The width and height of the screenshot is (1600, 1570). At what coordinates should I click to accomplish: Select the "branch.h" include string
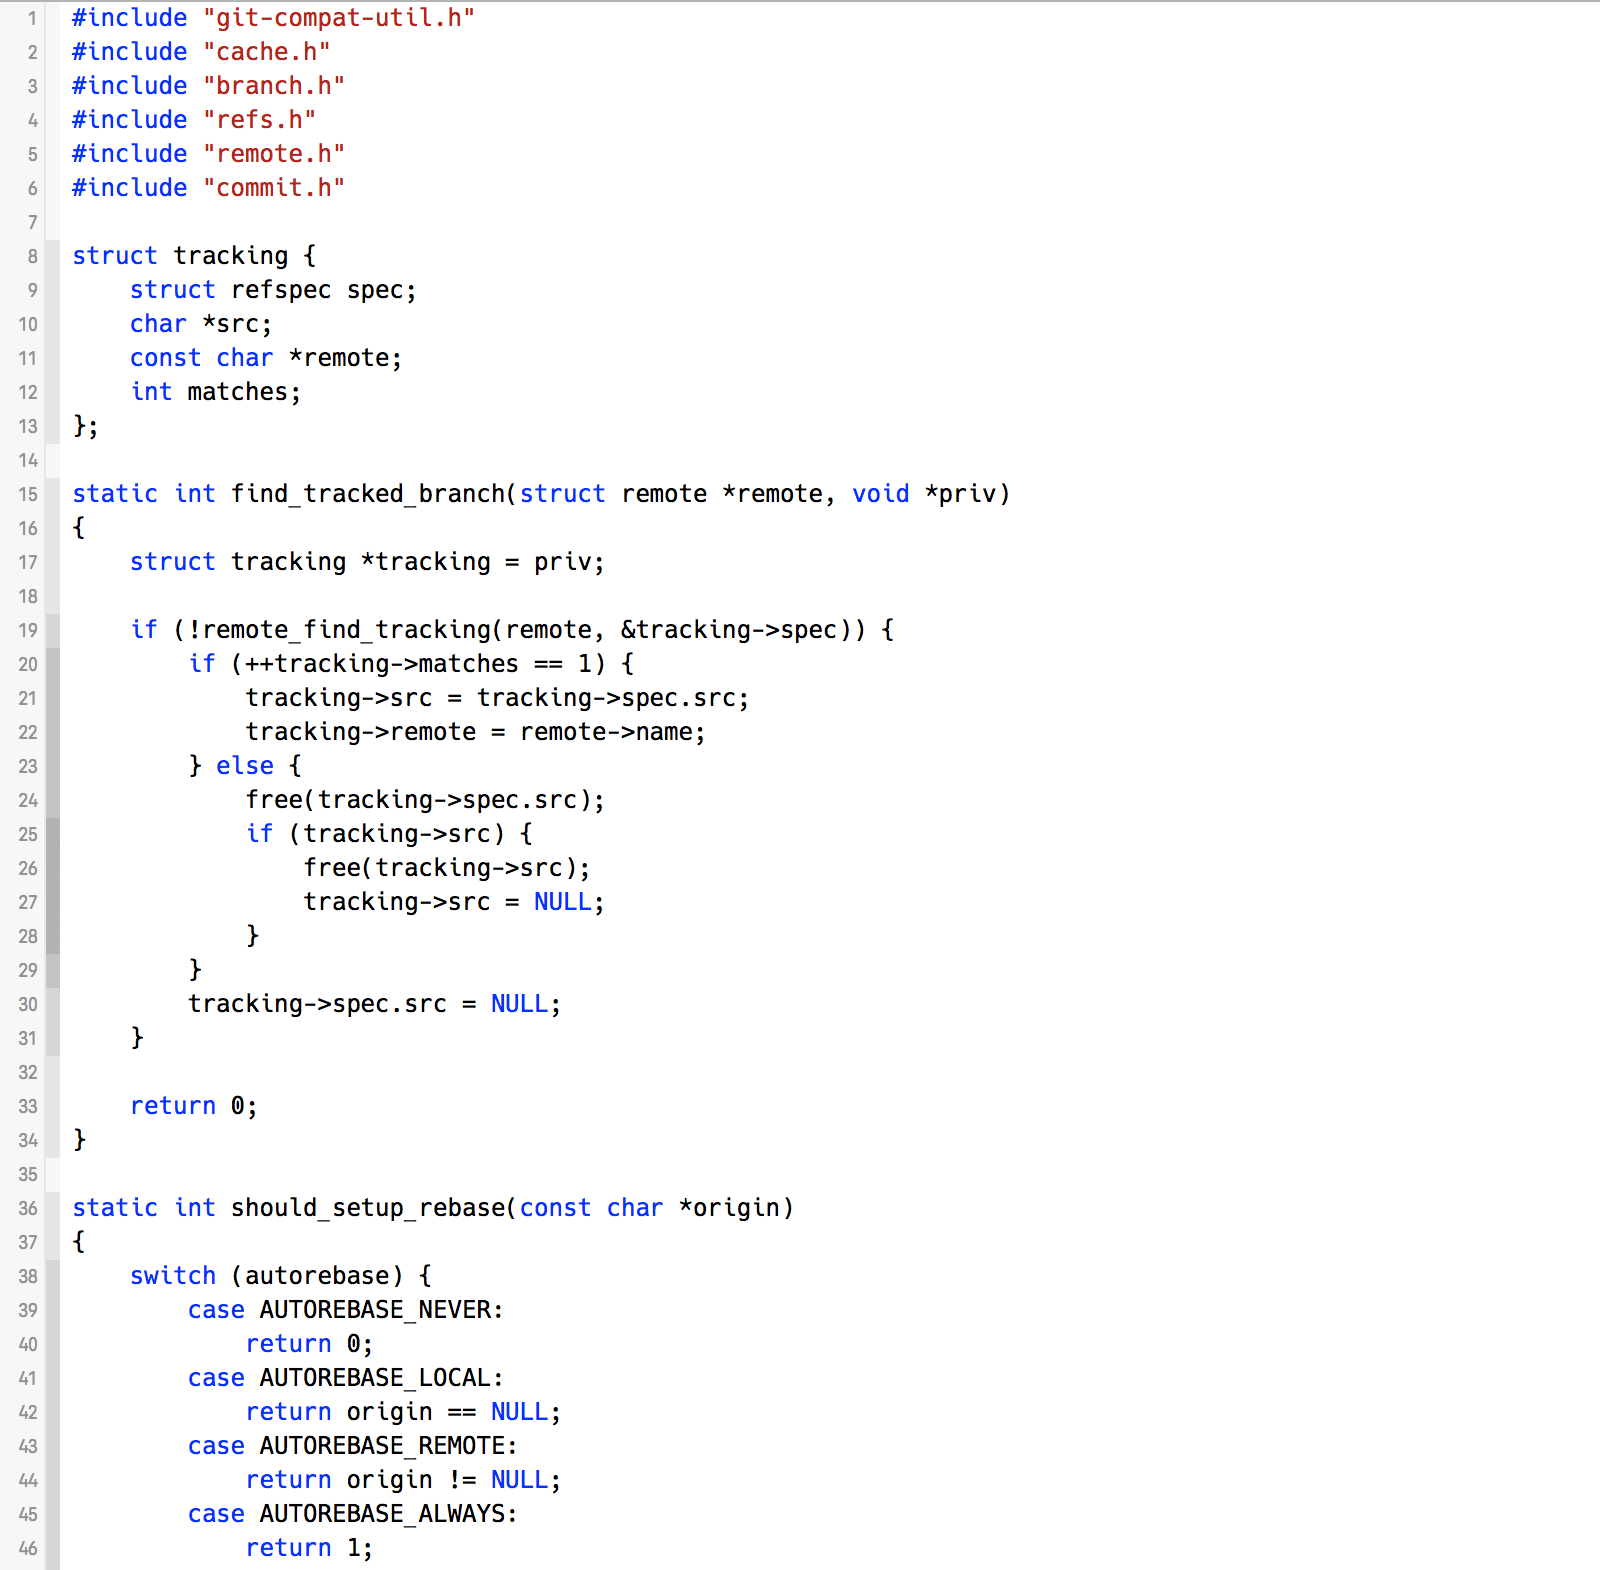[274, 86]
